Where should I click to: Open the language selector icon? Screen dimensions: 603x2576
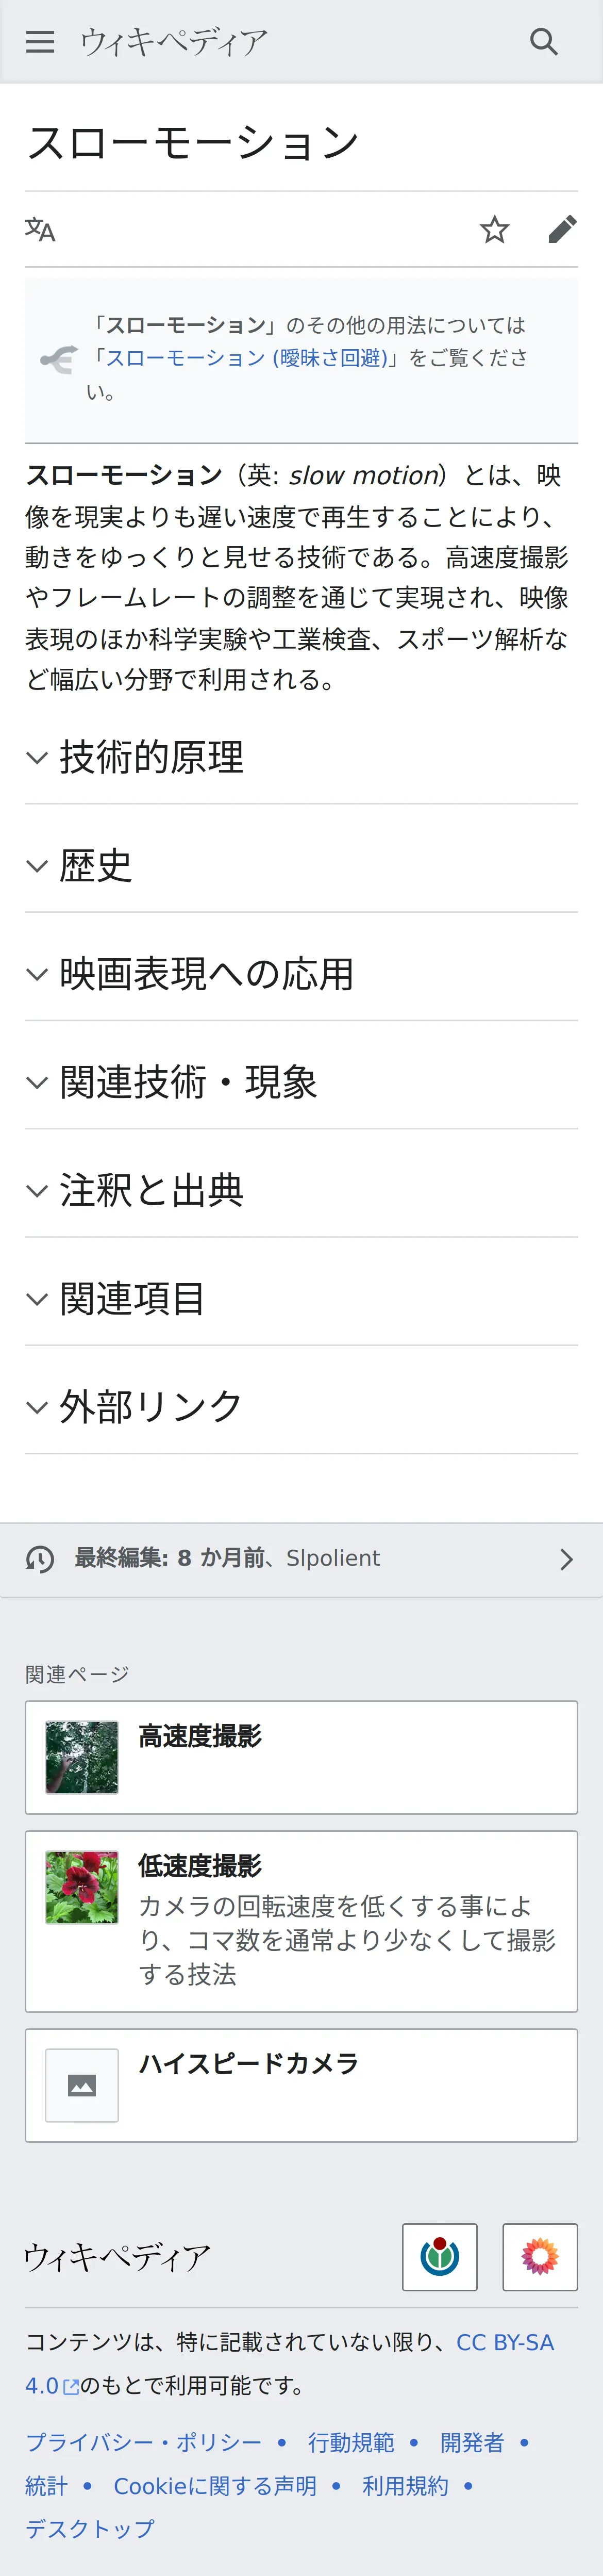[40, 230]
